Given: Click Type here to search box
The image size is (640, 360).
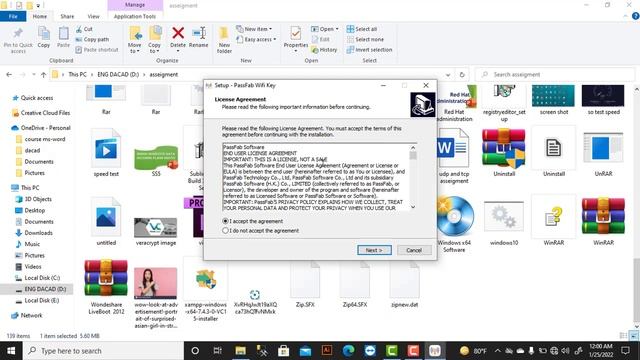Looking at the screenshot, I should pos(103,351).
